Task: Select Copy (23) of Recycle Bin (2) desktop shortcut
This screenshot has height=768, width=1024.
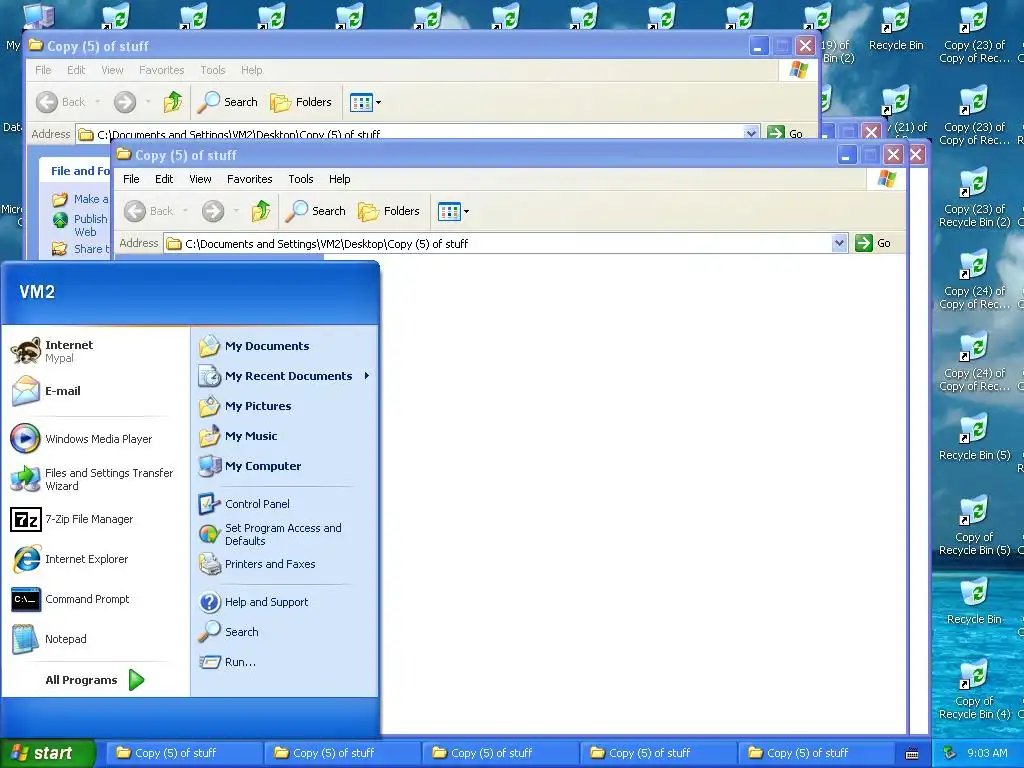Action: click(974, 198)
